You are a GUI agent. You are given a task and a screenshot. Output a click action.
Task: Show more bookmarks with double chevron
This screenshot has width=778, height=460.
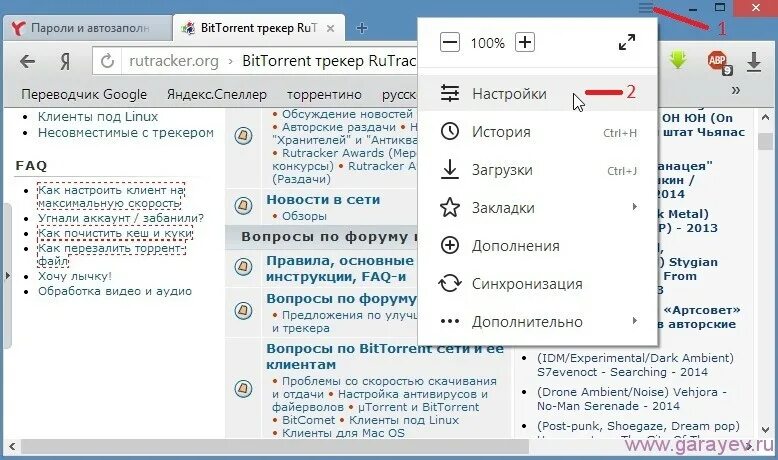point(735,90)
